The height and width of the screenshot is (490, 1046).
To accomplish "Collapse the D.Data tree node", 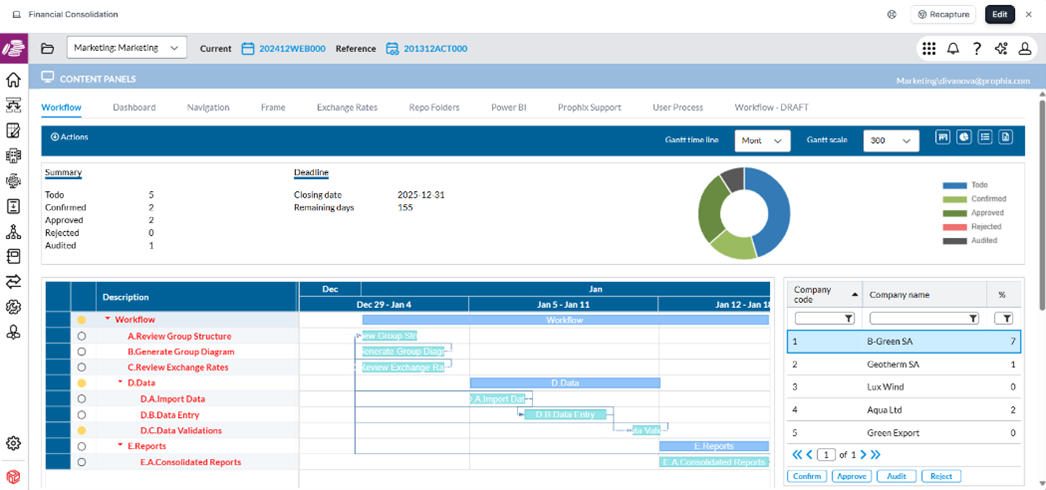I will point(121,383).
